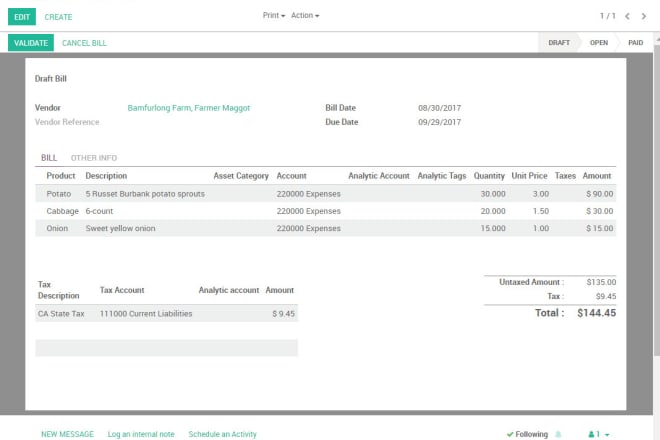
Task: Select the OPEN status stage
Action: point(599,43)
